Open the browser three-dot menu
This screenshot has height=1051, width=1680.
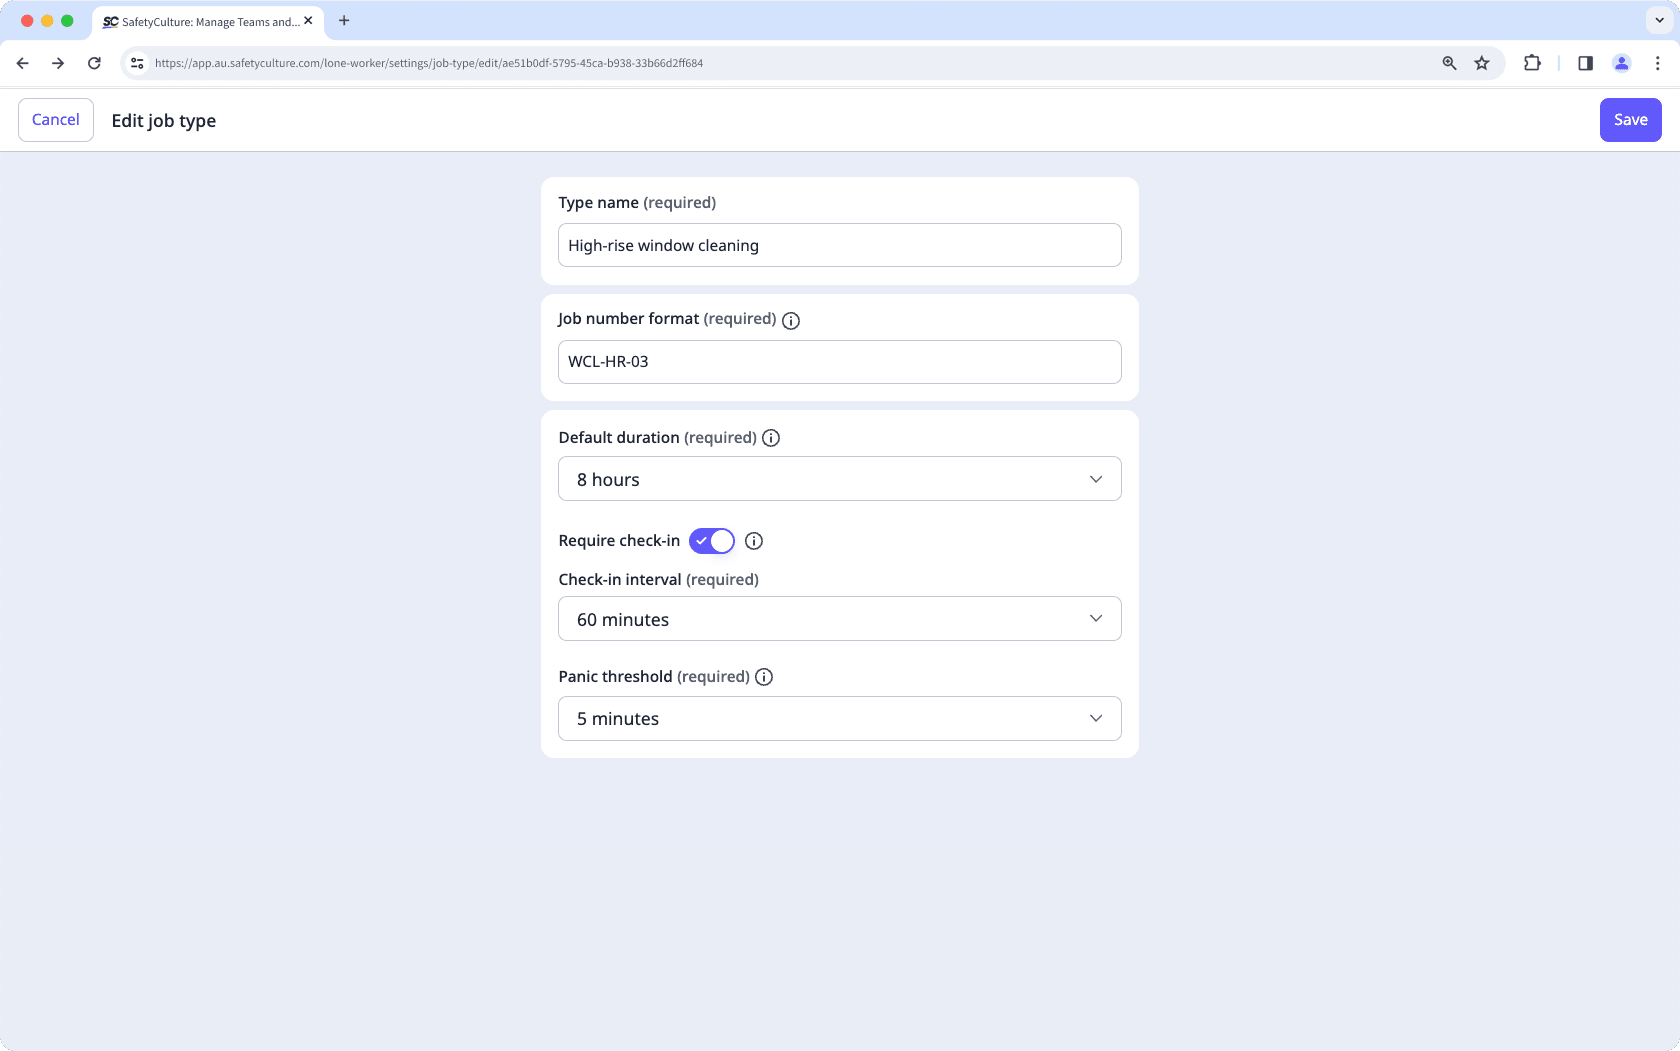pyautogui.click(x=1658, y=62)
